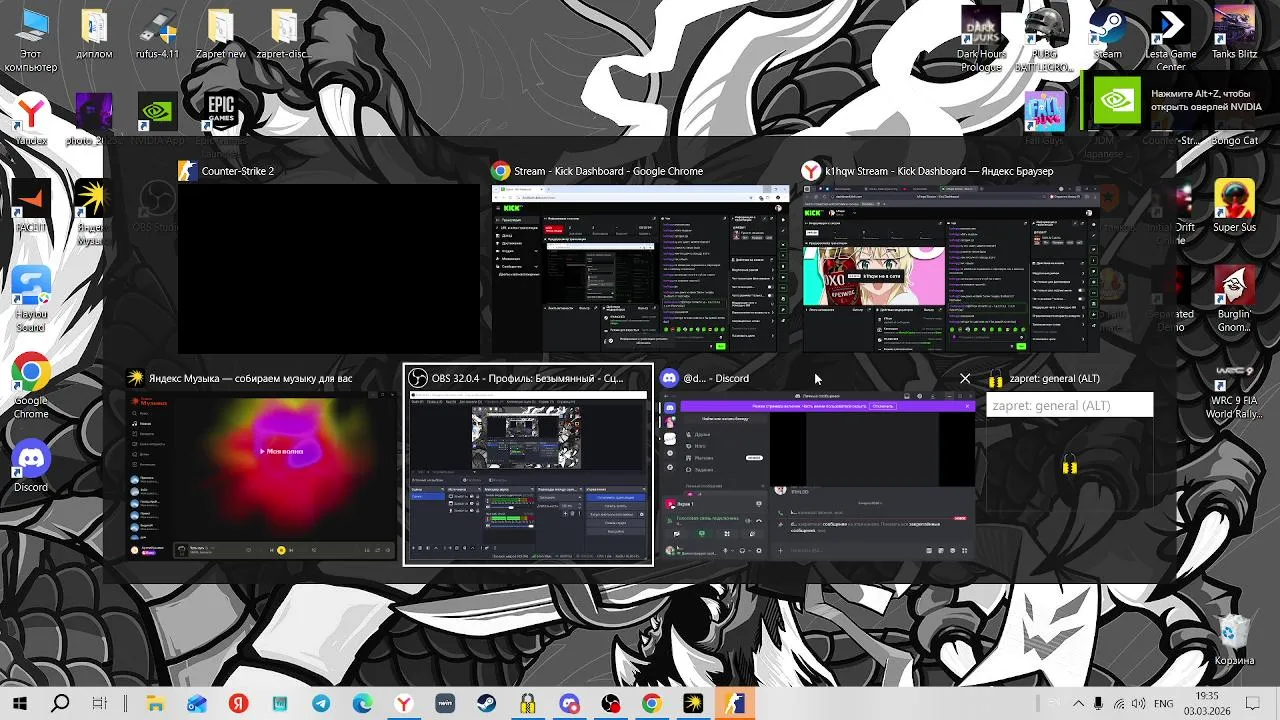Launch the Tanks Blitz desktop shortcut

click(x=1235, y=35)
